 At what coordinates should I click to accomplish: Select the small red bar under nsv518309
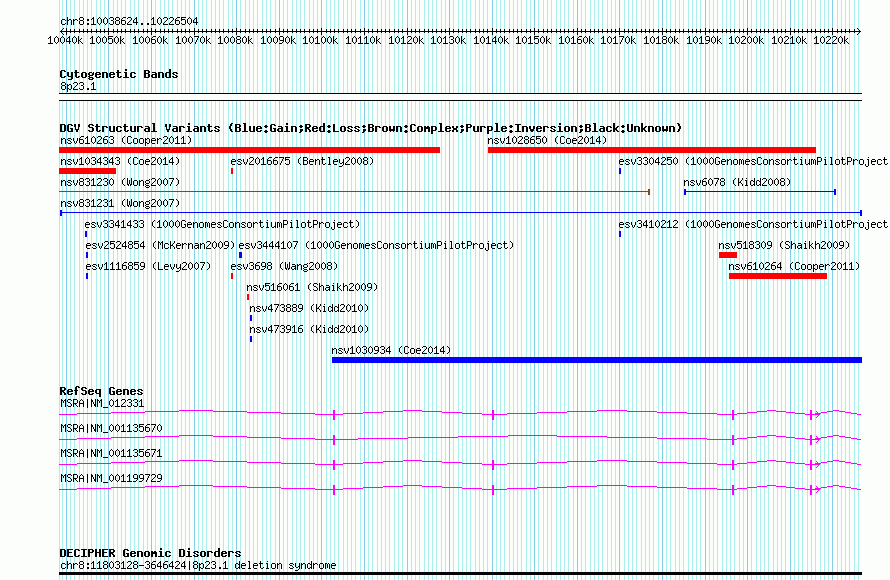[x=728, y=255]
